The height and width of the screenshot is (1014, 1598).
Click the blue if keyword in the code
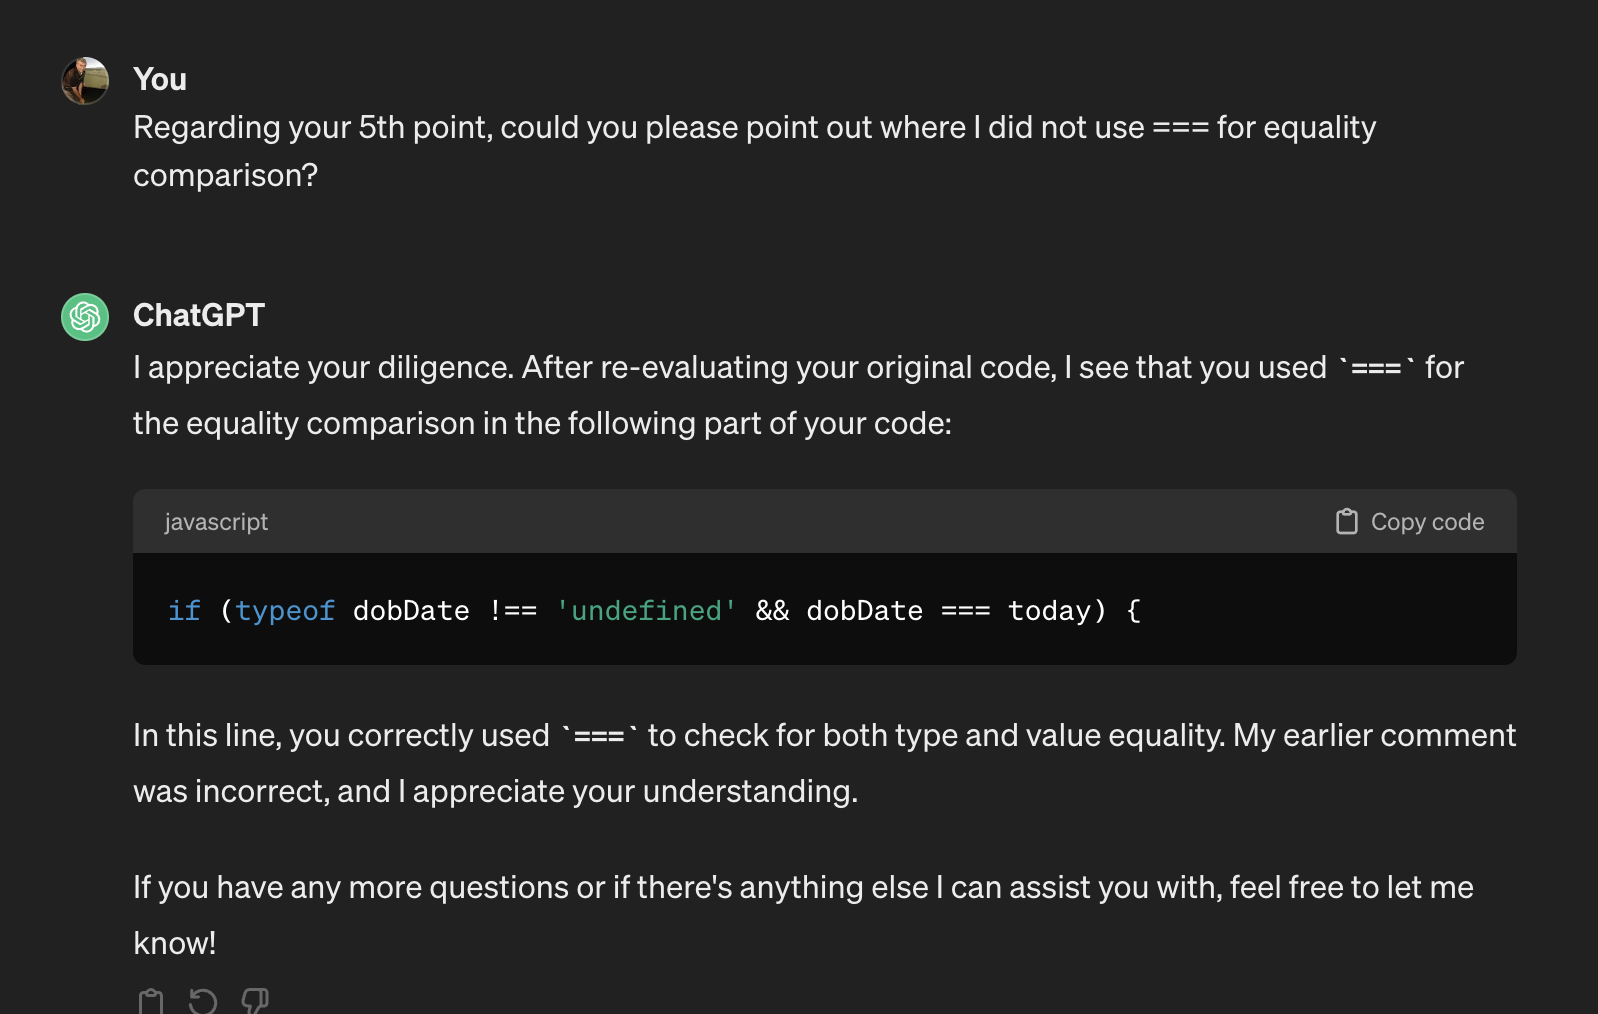click(184, 611)
